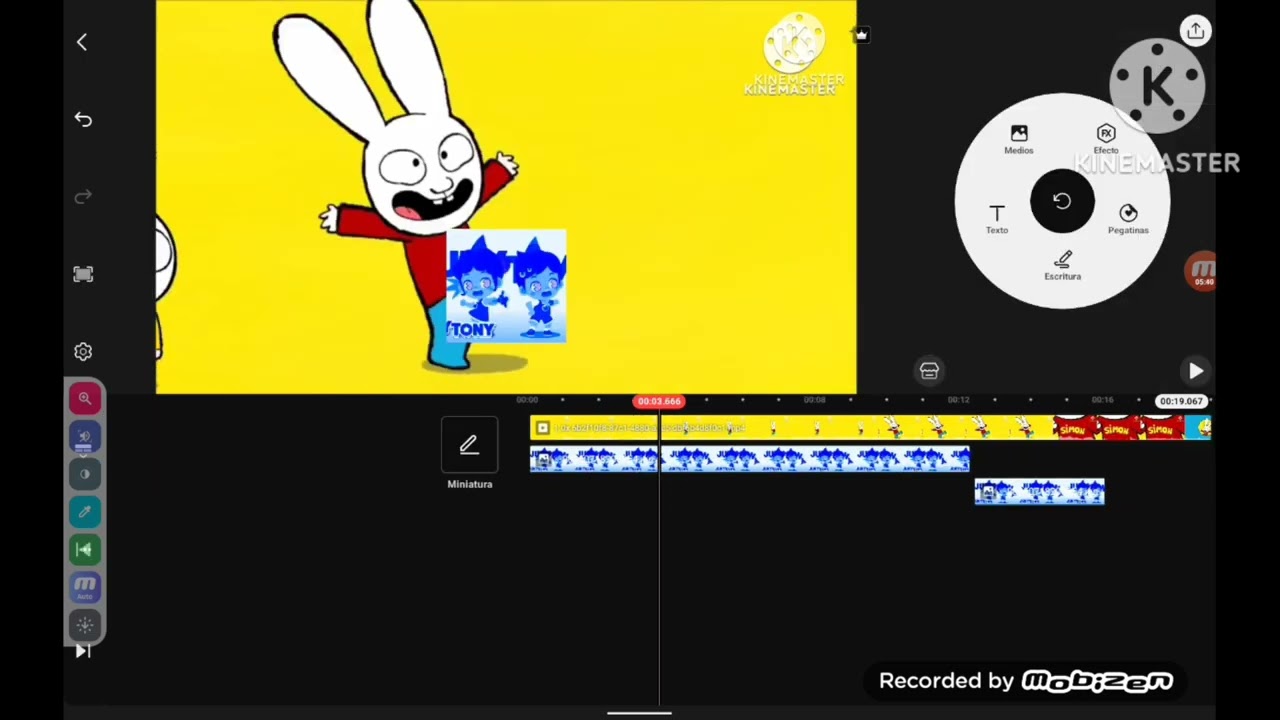Screen dimensions: 1280x720
Task: Export the project with share icon
Action: click(x=1196, y=31)
